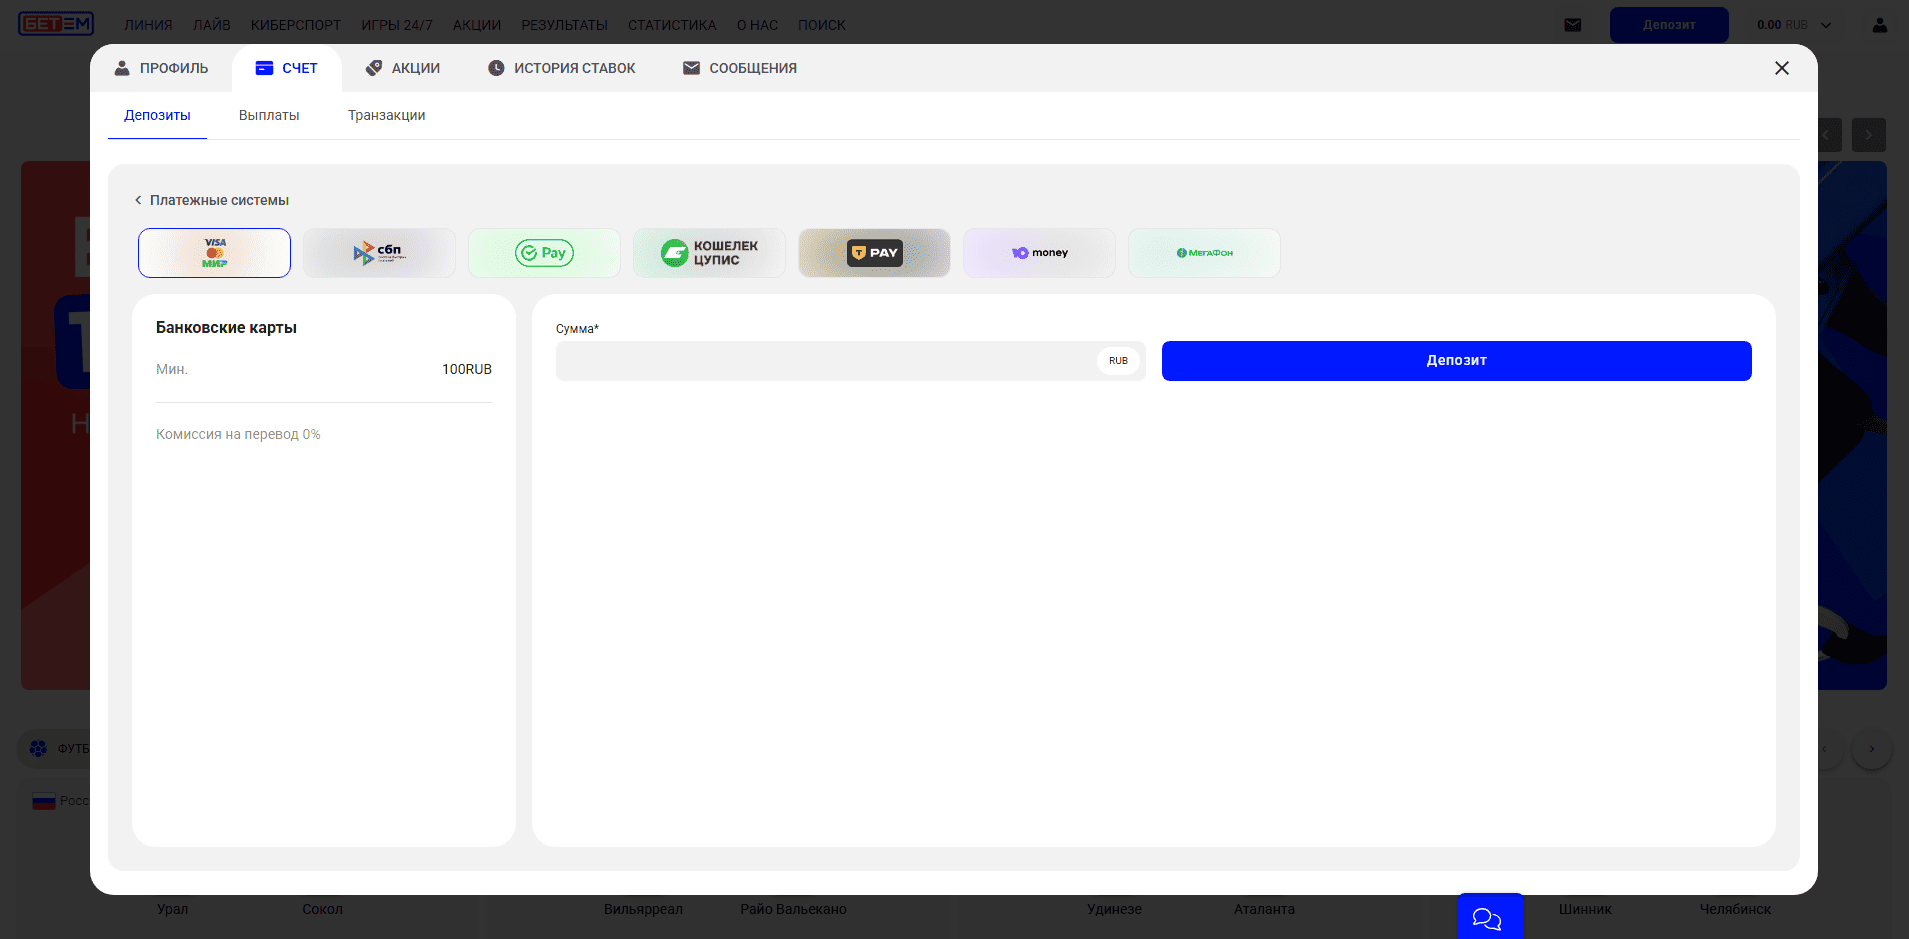Open the История ставок section
Viewport: 1909px width, 939px height.
561,68
